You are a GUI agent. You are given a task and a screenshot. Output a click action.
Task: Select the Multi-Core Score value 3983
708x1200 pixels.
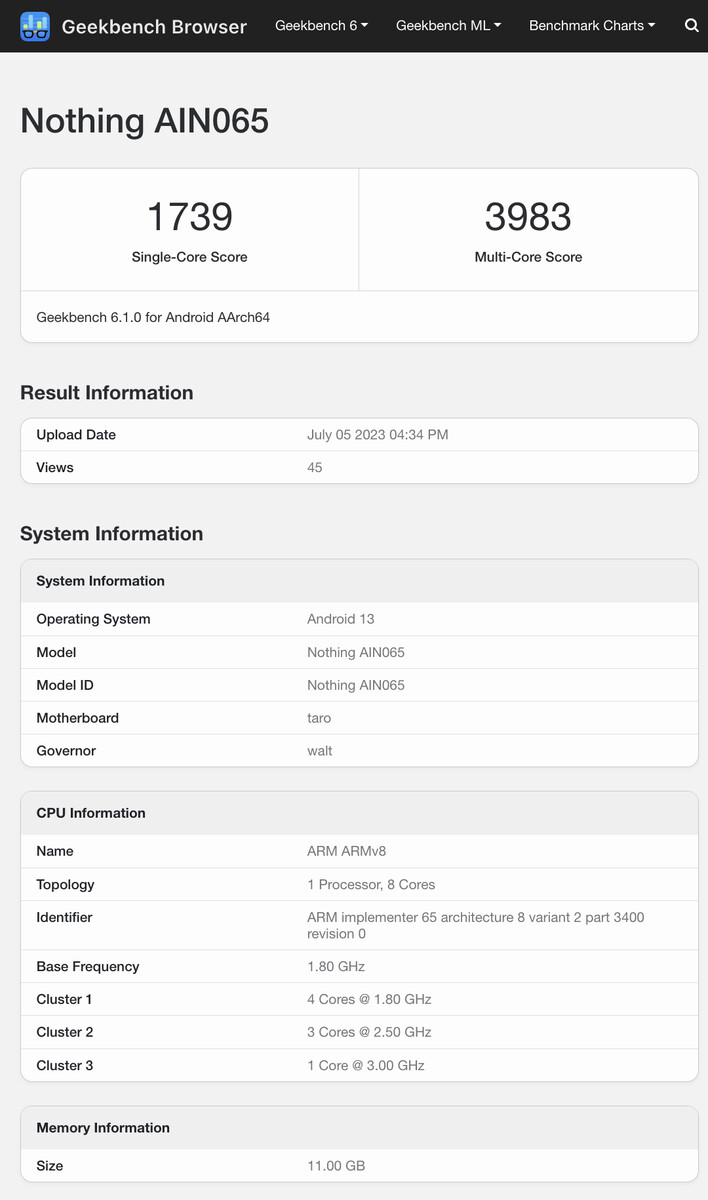pyautogui.click(x=528, y=217)
